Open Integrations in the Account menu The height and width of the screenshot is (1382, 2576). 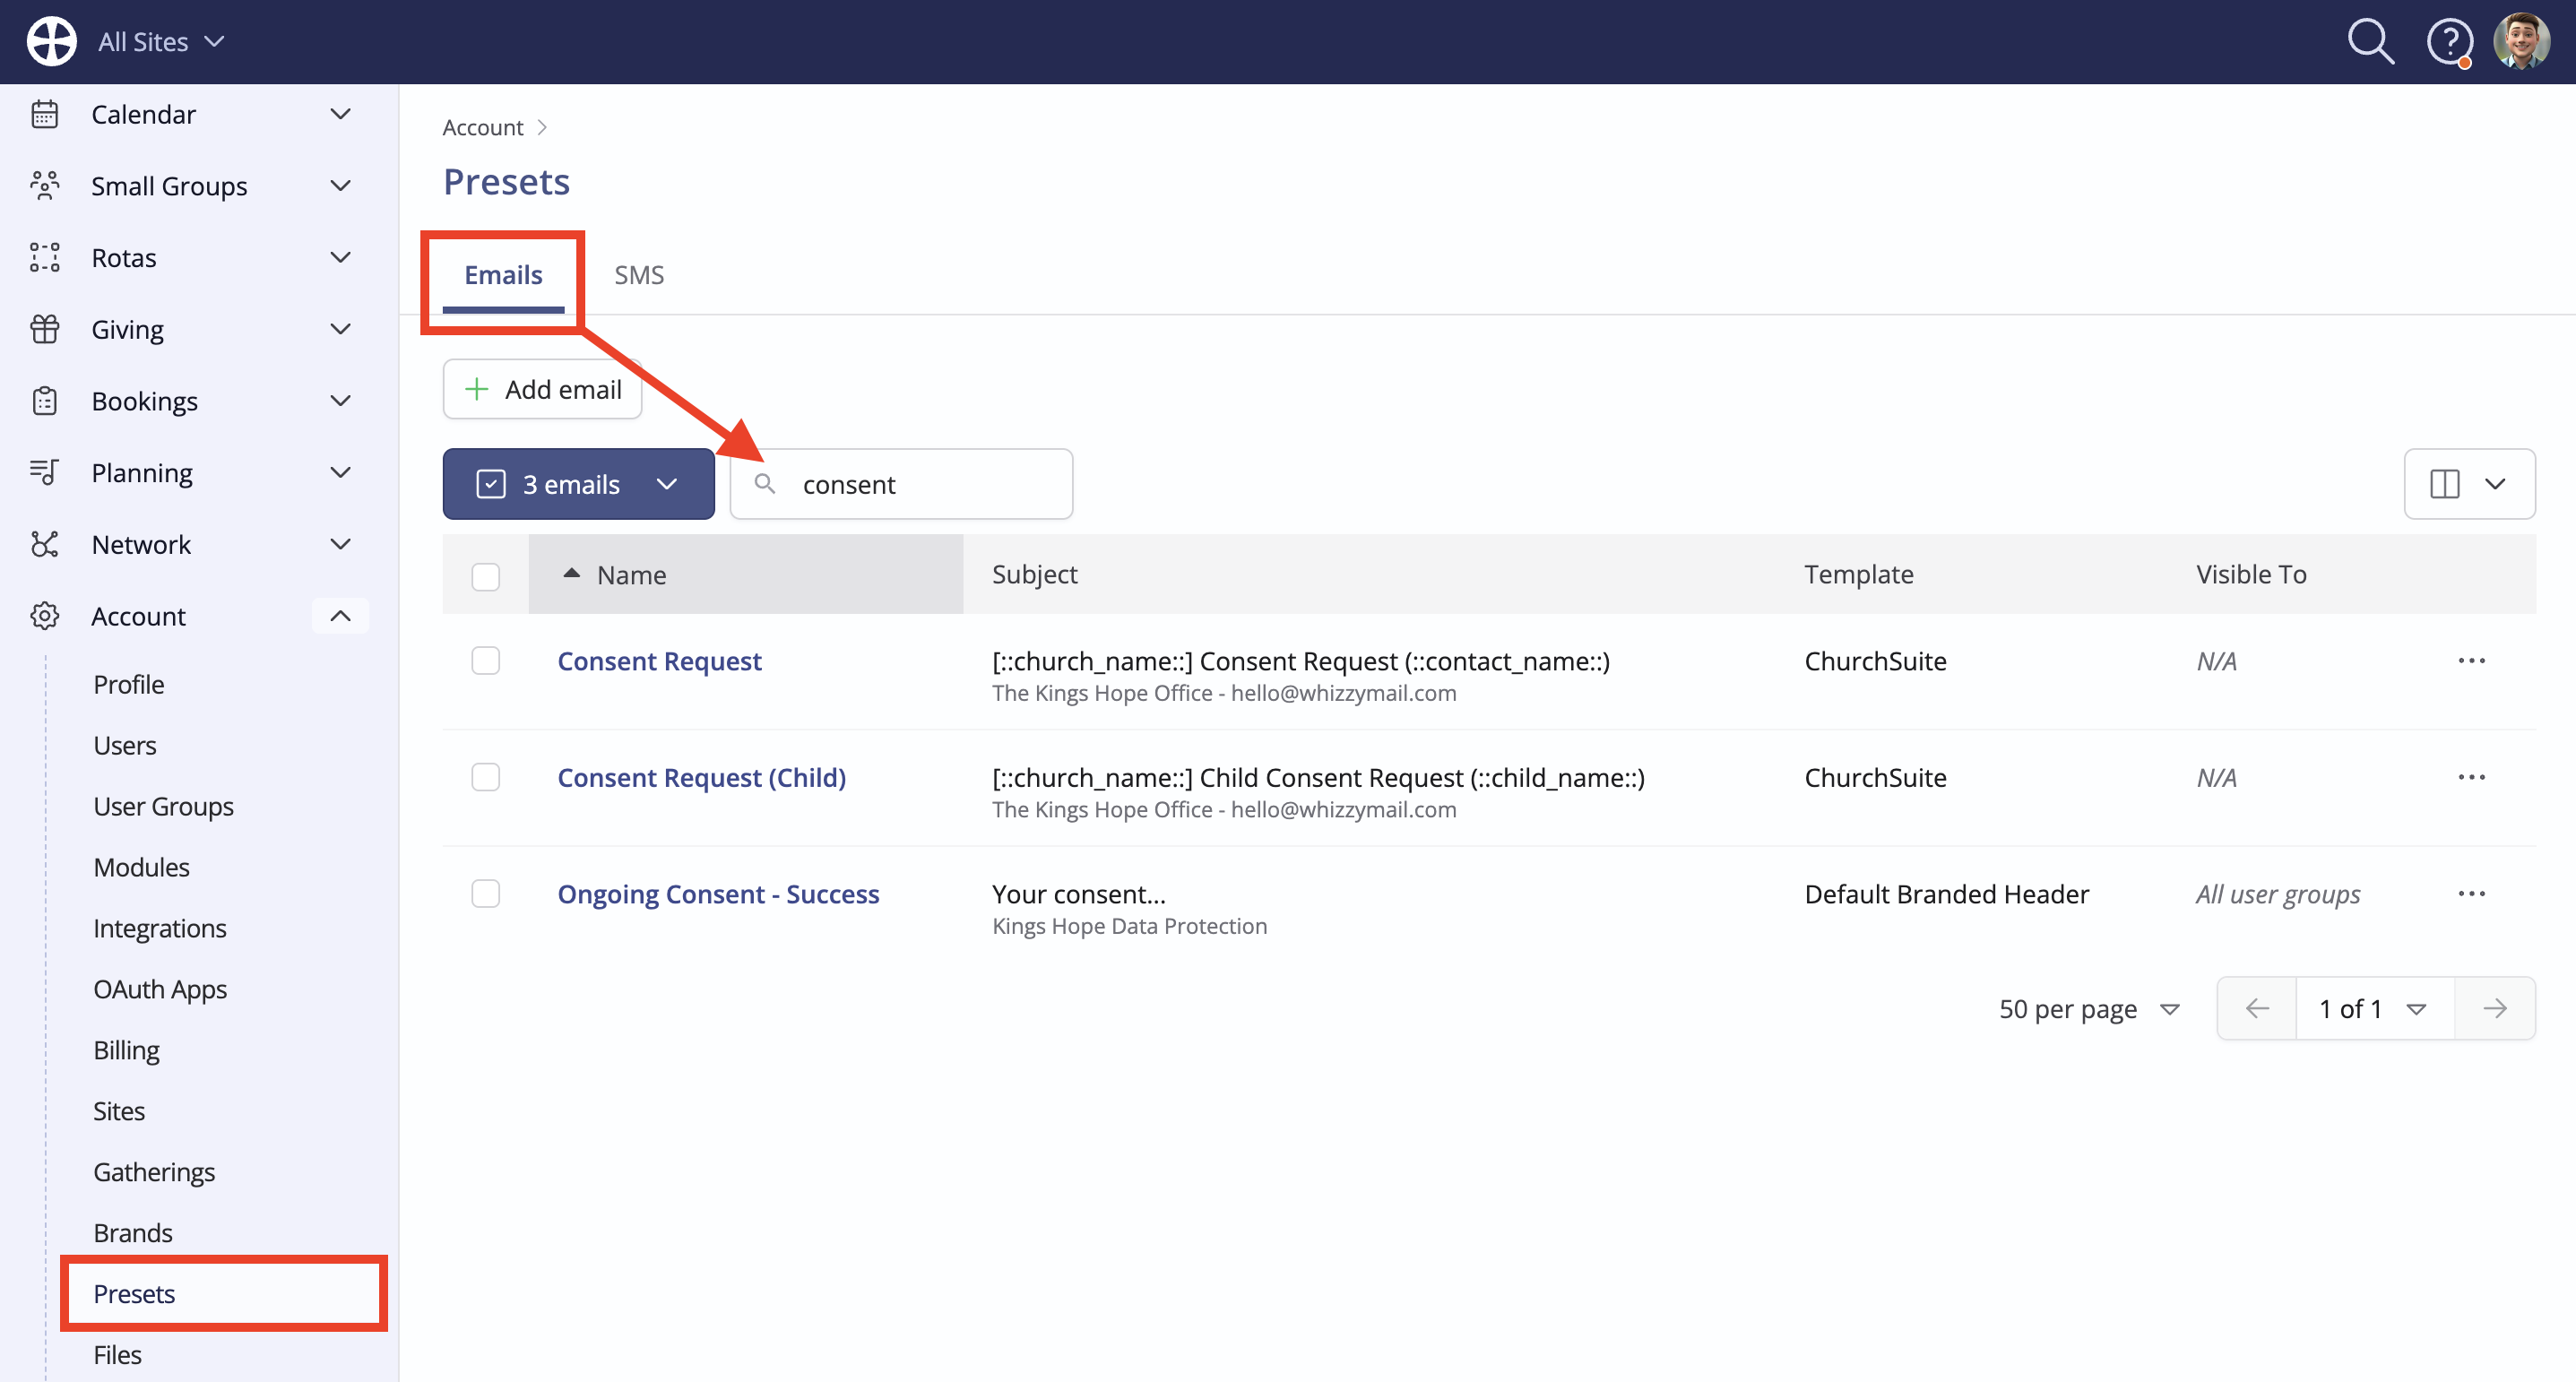click(160, 928)
